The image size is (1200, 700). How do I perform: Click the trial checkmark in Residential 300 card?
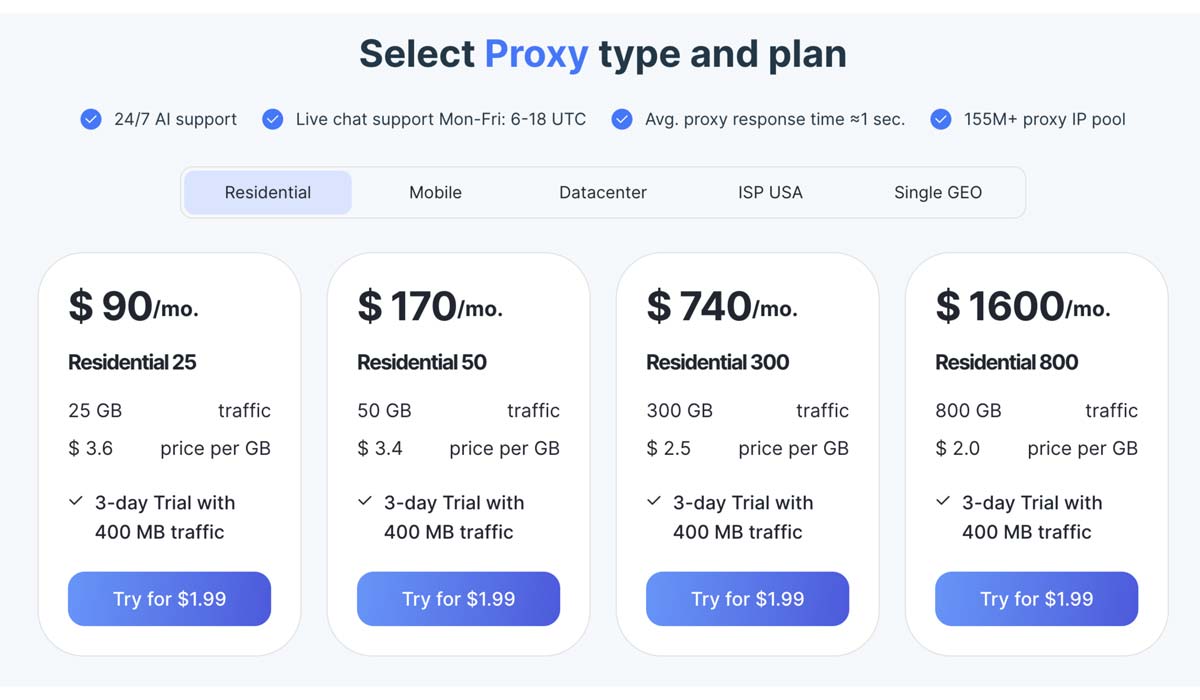654,501
